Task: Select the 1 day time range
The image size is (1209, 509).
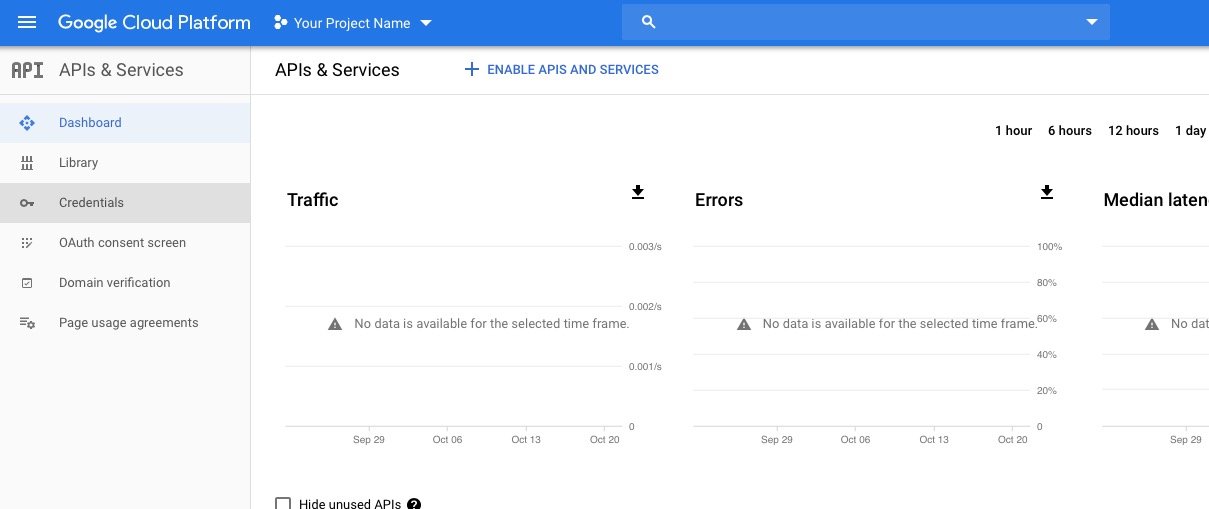Action: coord(1190,131)
